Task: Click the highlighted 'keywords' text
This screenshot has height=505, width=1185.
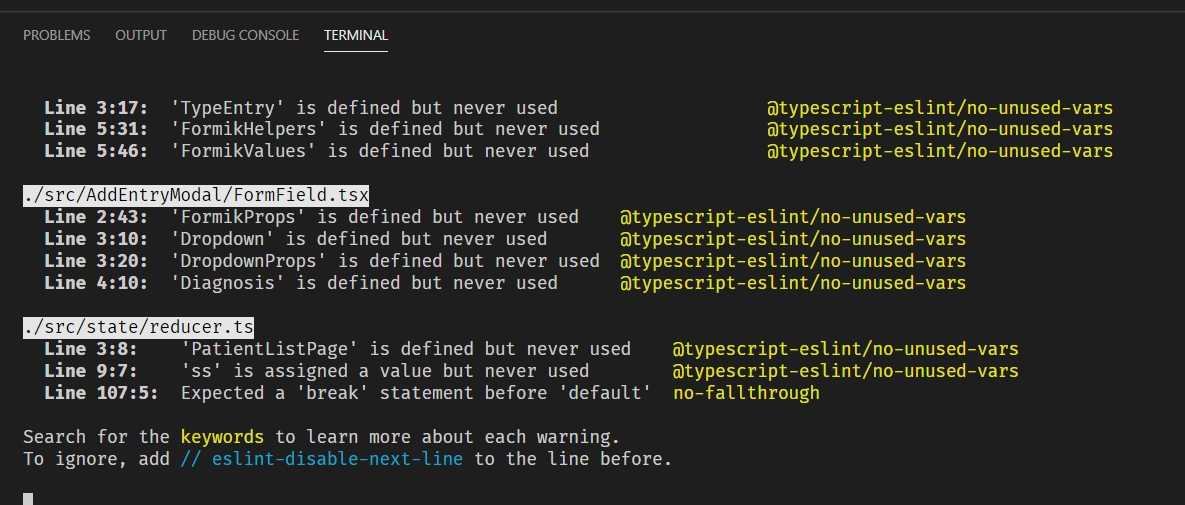Action: click(222, 437)
